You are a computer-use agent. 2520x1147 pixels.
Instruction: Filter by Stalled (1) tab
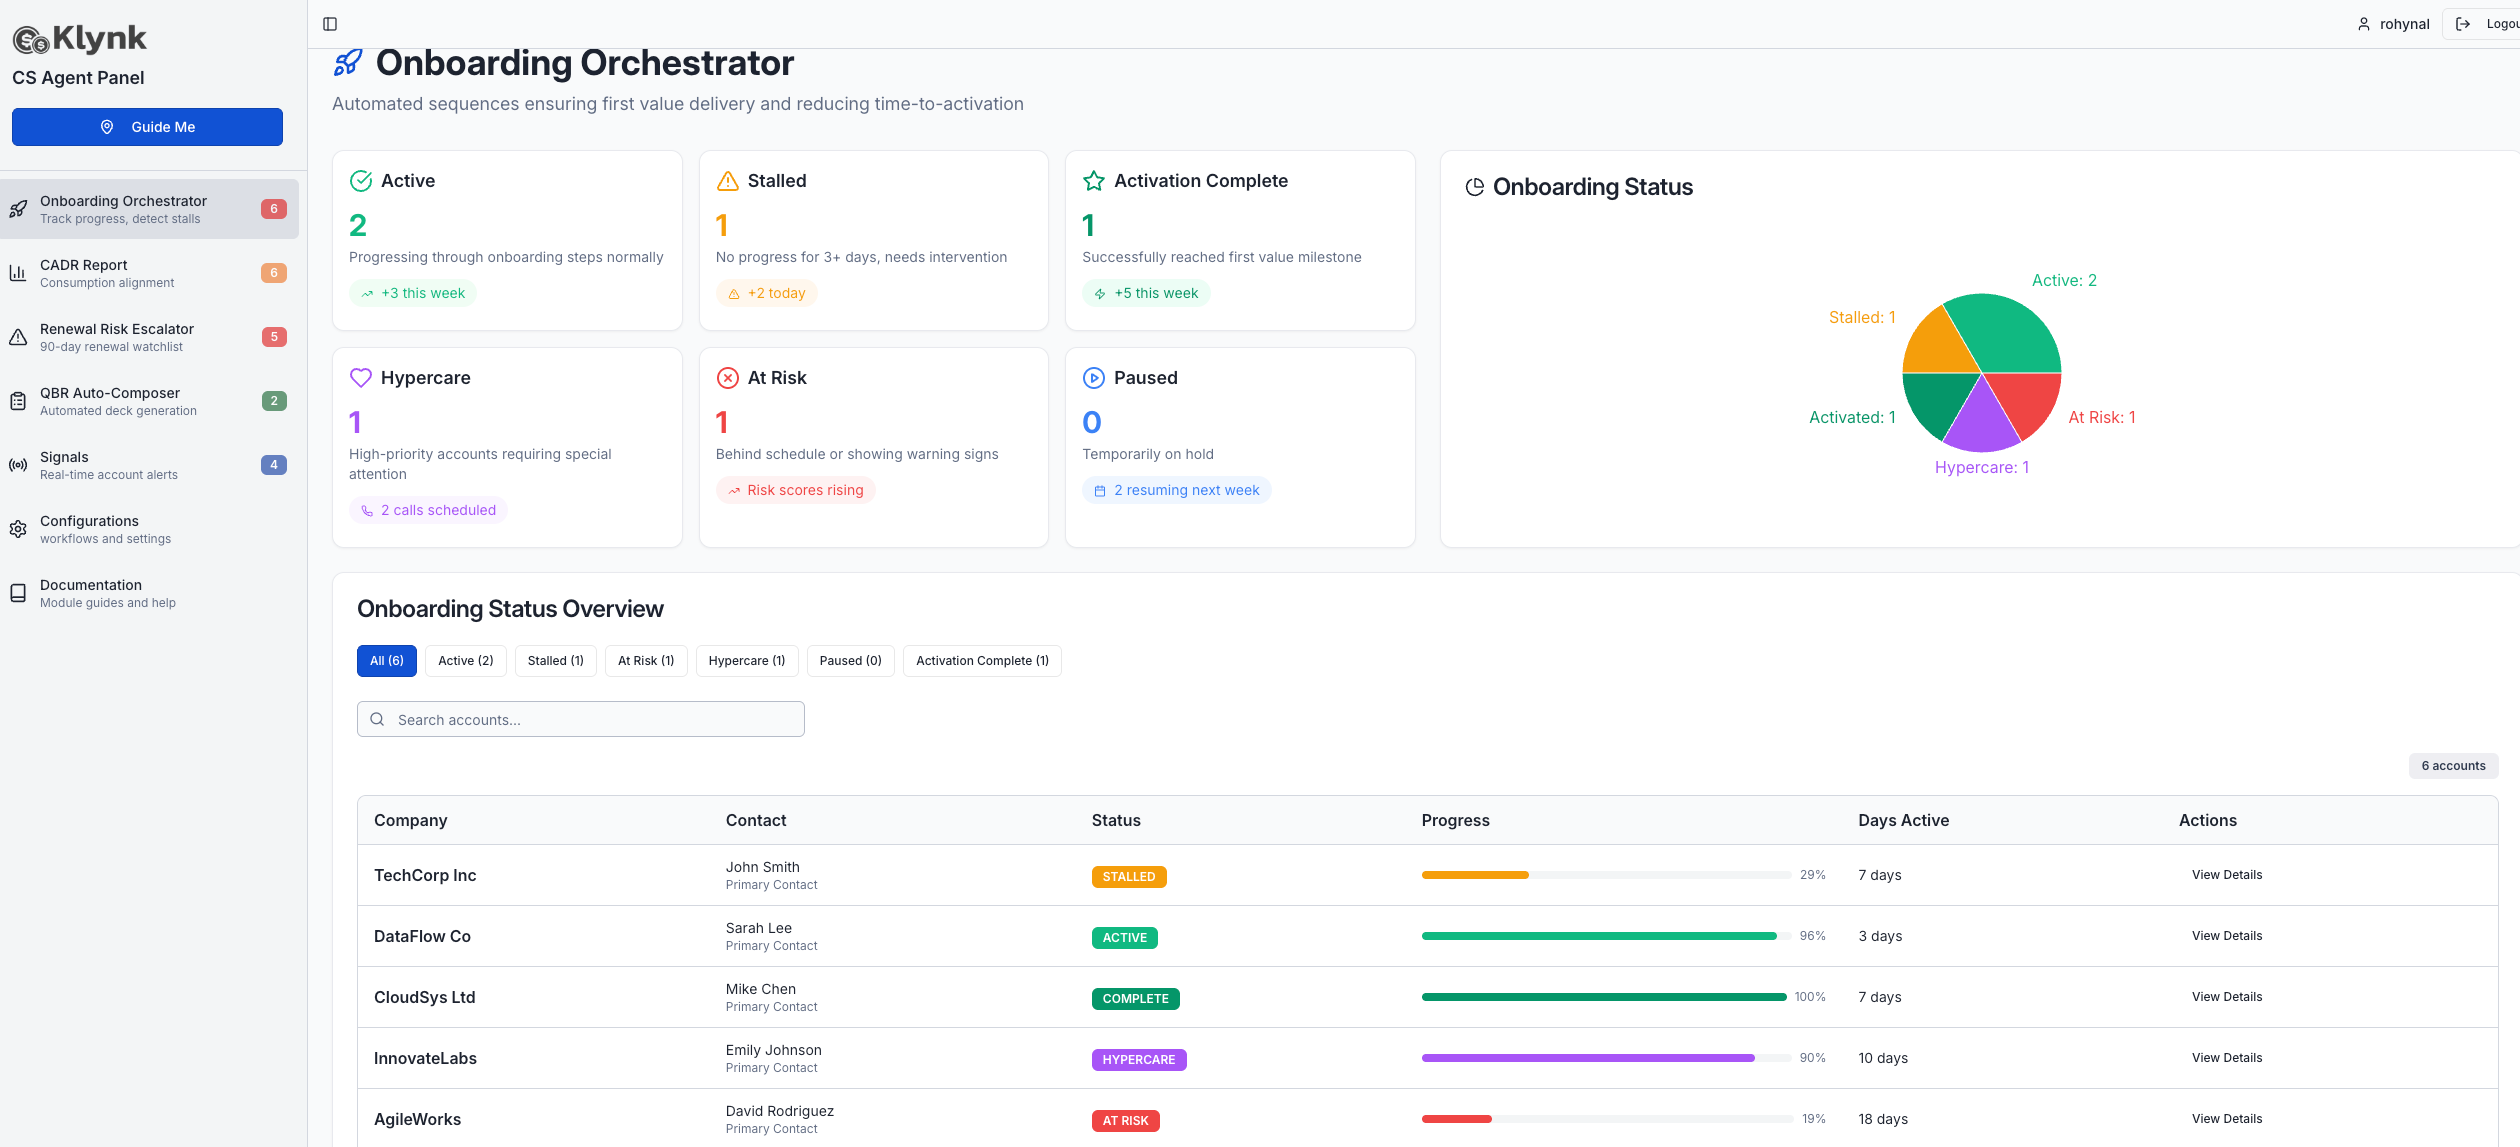click(x=555, y=661)
